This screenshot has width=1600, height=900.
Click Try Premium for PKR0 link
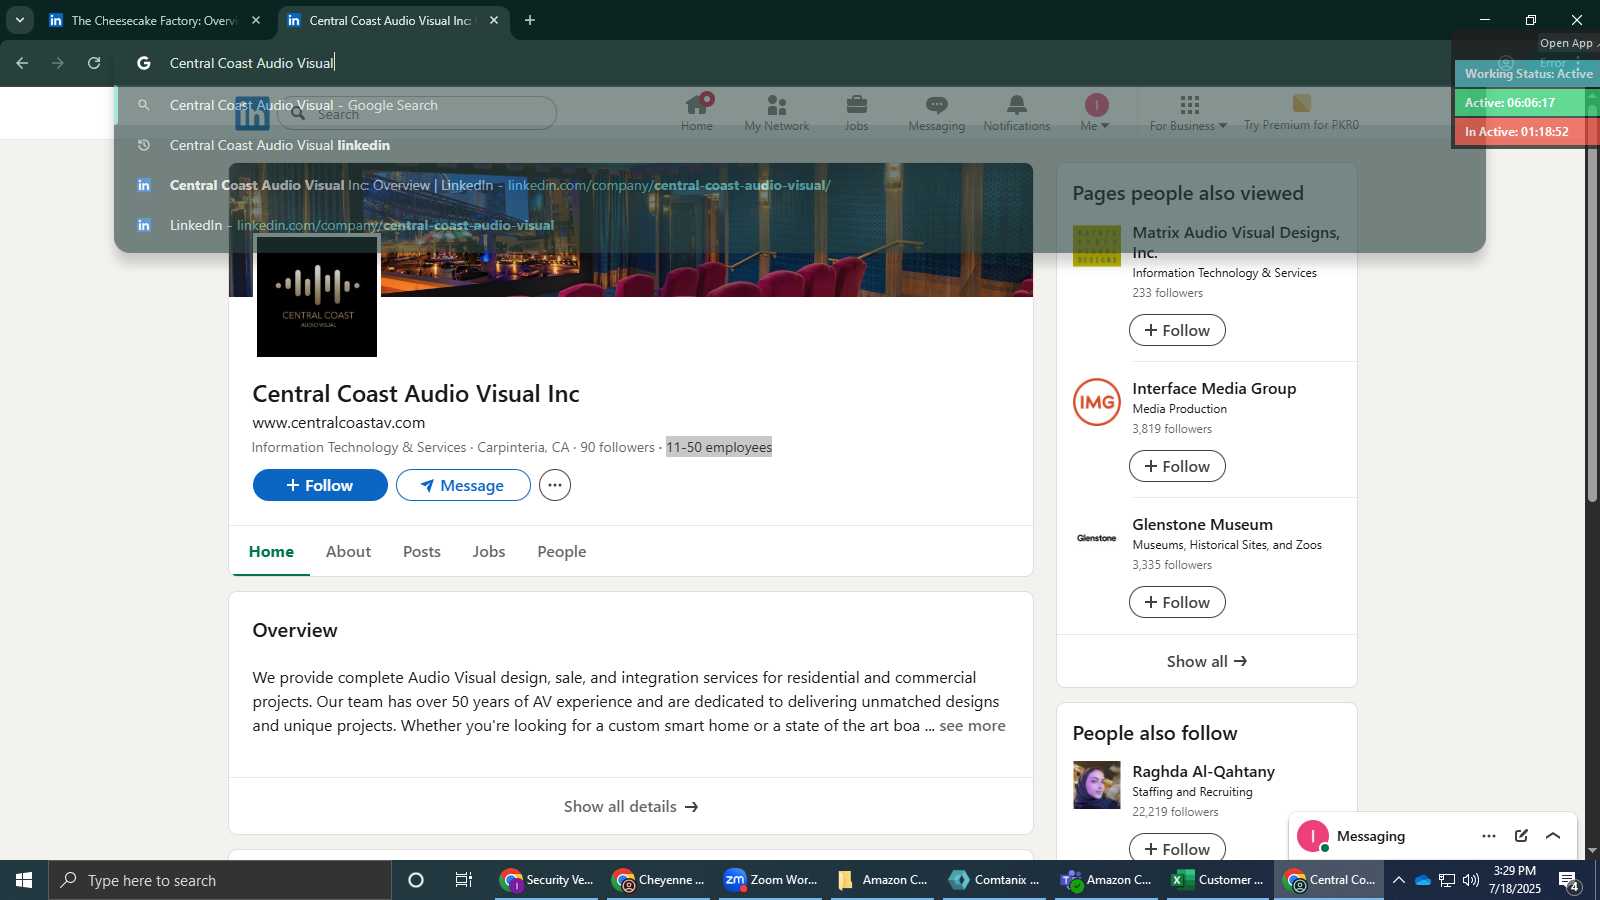1301,112
